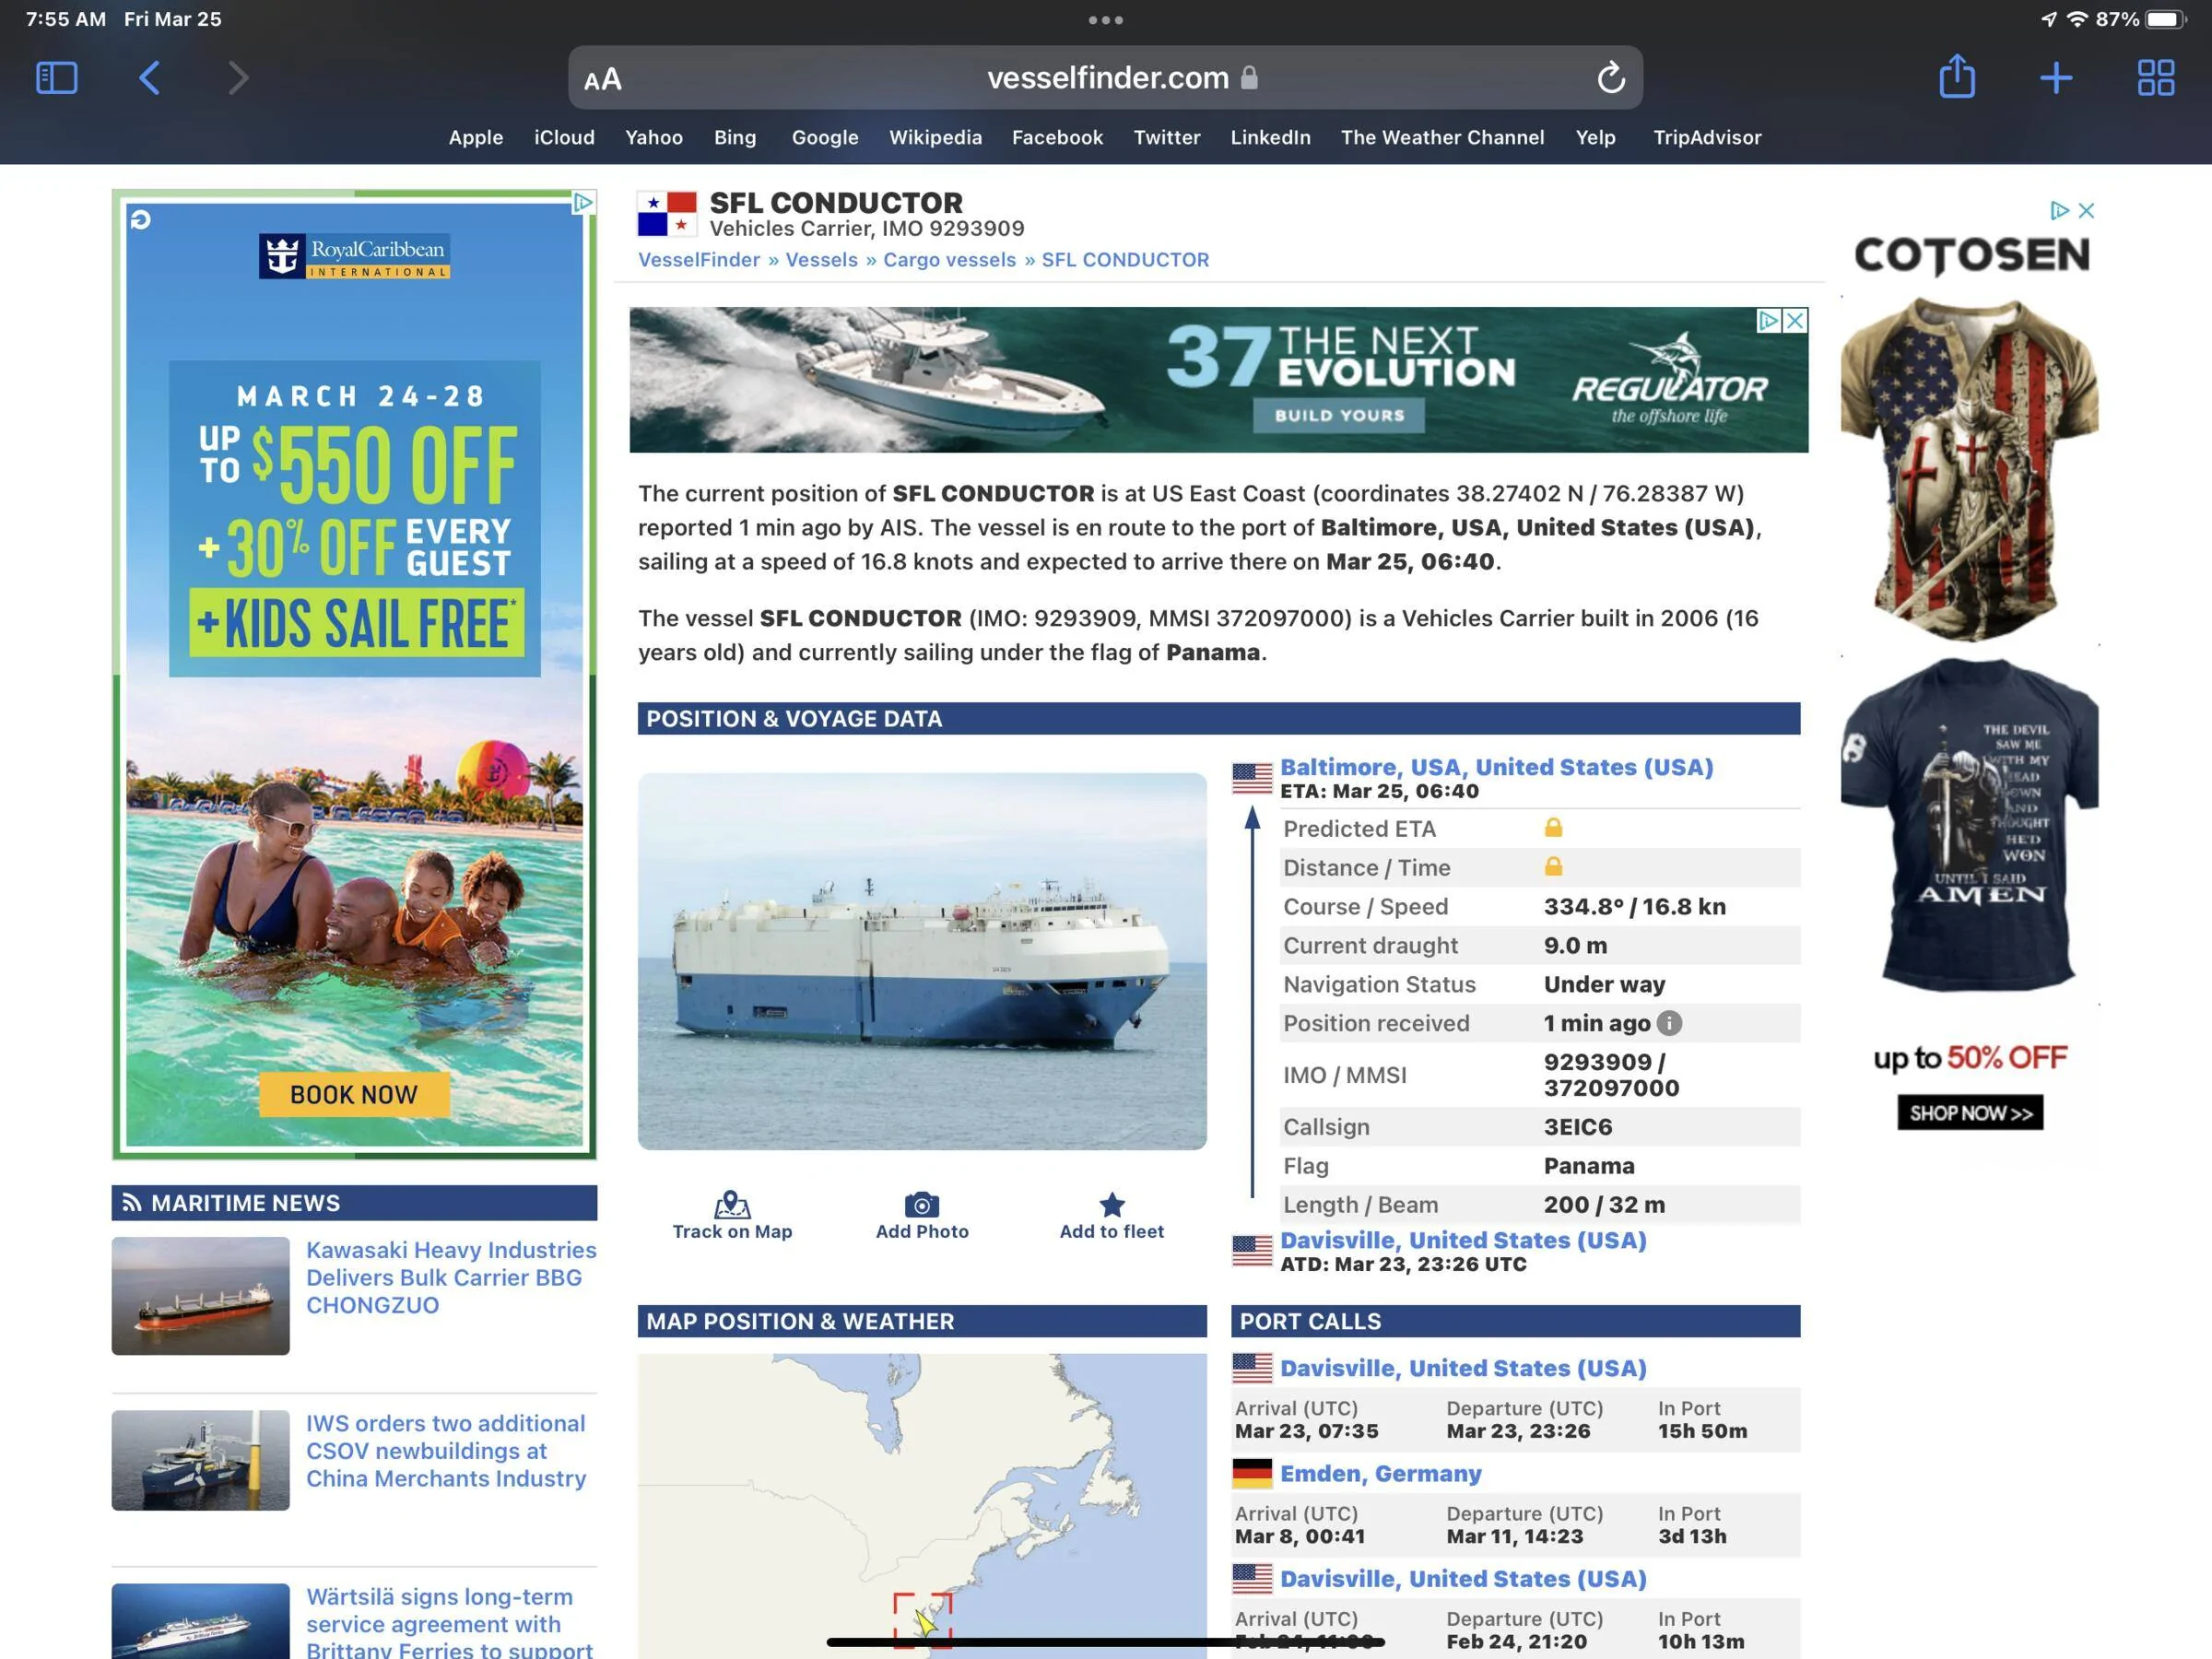Open the Emden, Germany port call link
The image size is (2212, 1659).
point(1380,1473)
